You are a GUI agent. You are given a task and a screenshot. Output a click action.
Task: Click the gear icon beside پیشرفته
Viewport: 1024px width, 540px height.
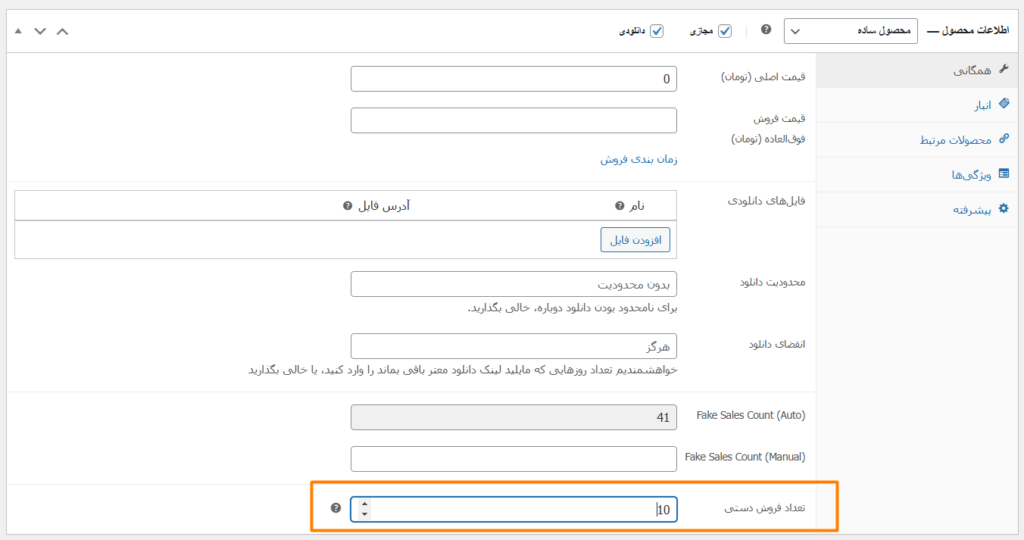click(x=1004, y=208)
